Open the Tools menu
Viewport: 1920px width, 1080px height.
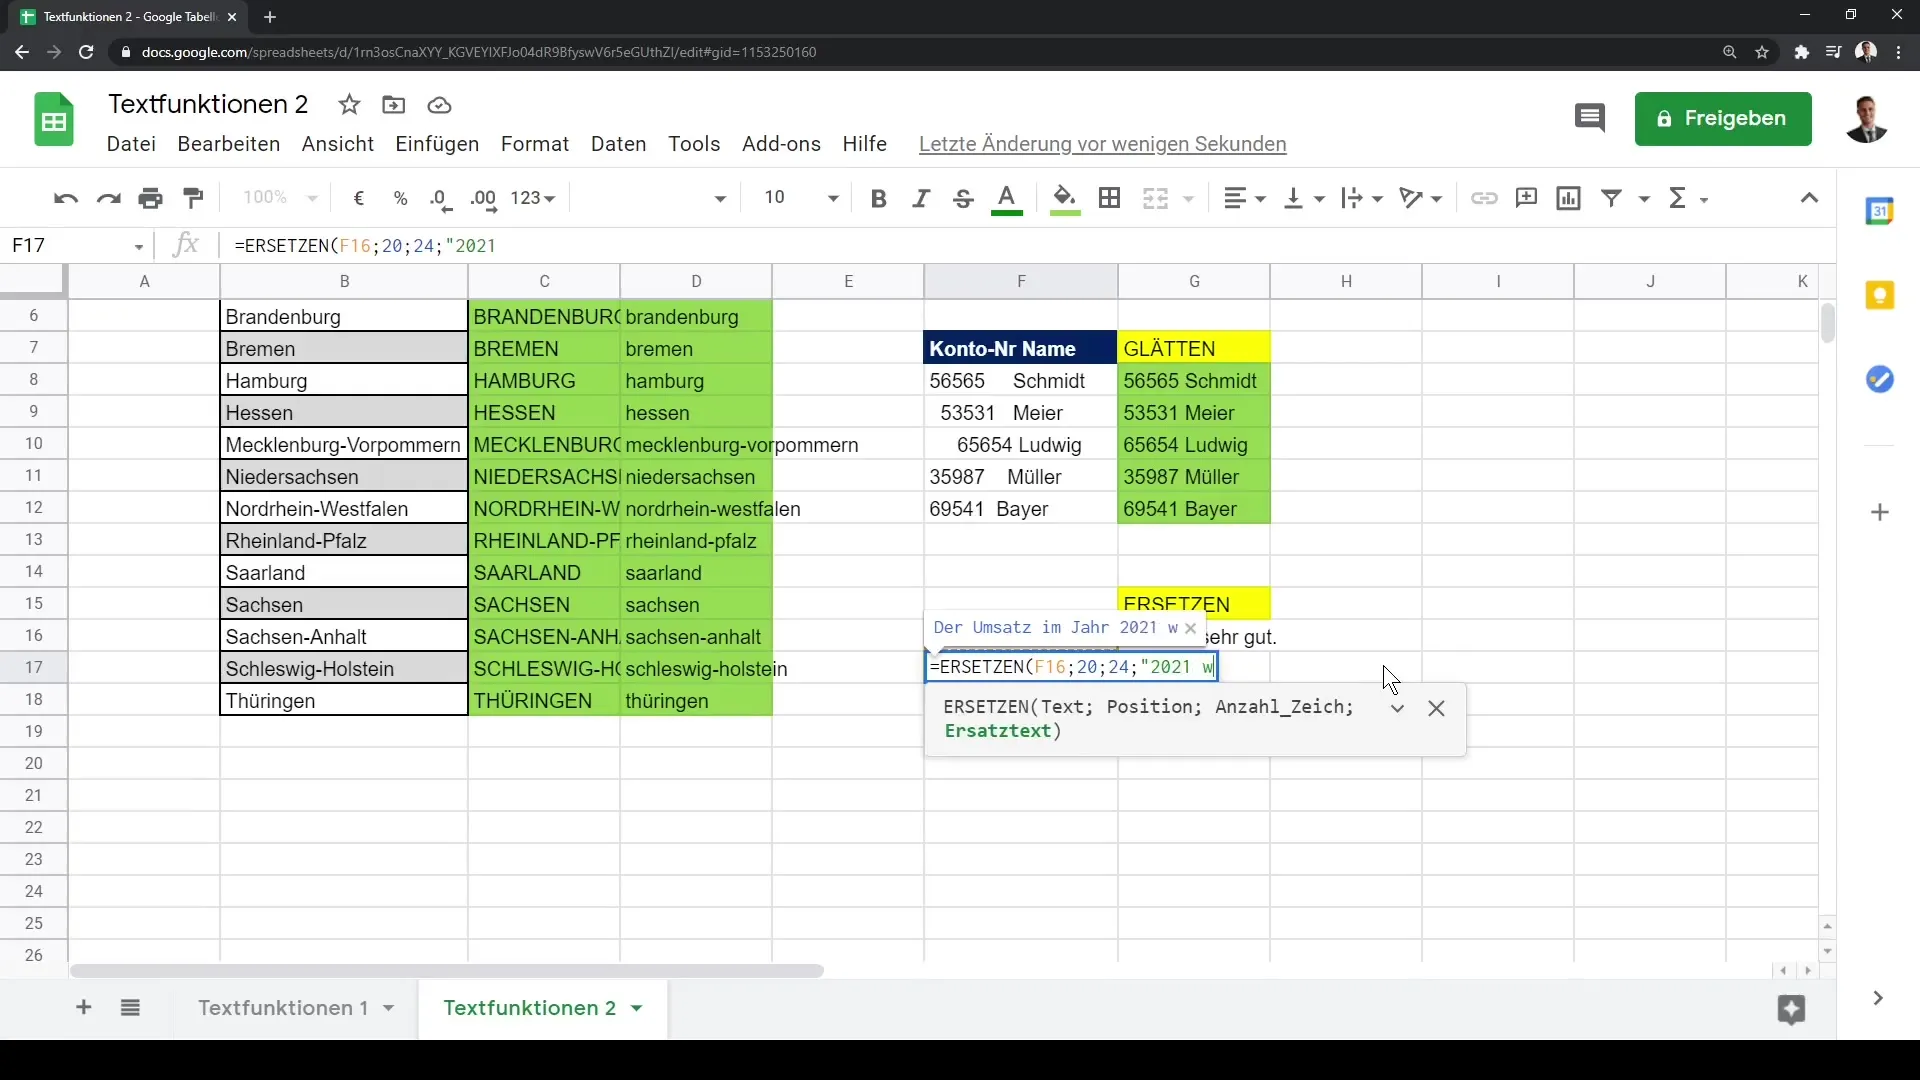coord(694,144)
